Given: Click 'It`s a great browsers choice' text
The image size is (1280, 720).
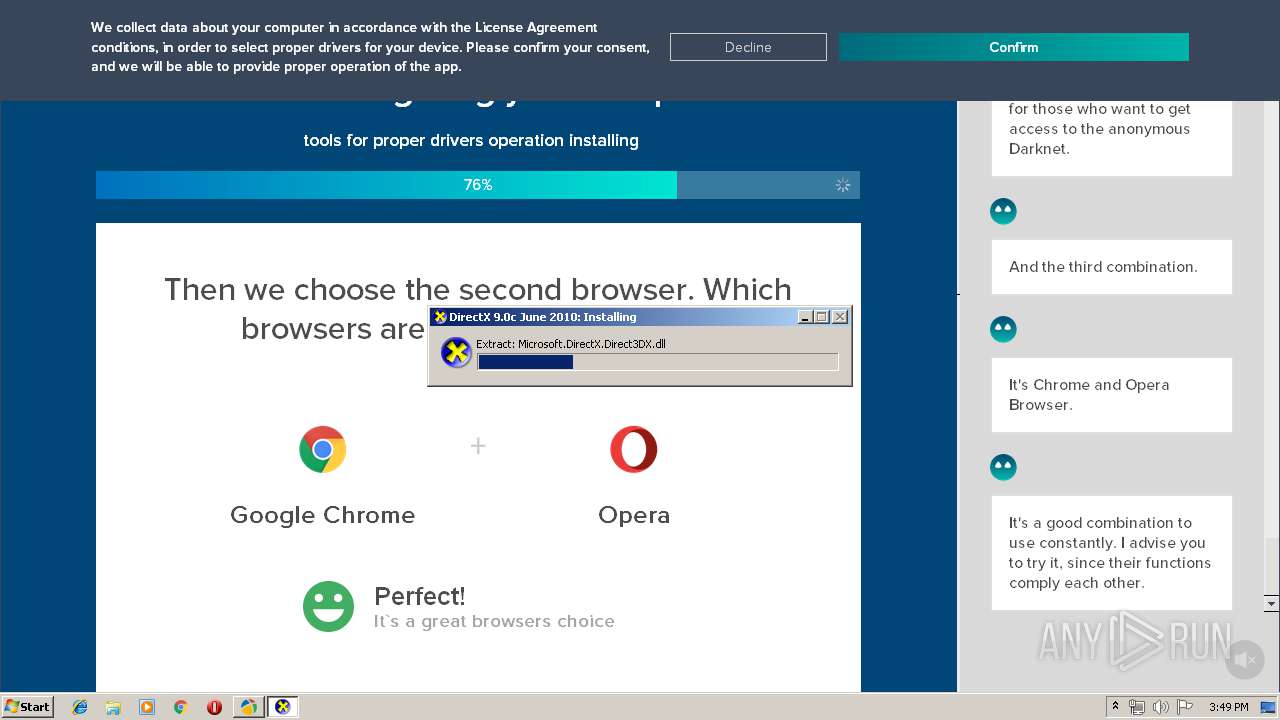Looking at the screenshot, I should coord(494,621).
